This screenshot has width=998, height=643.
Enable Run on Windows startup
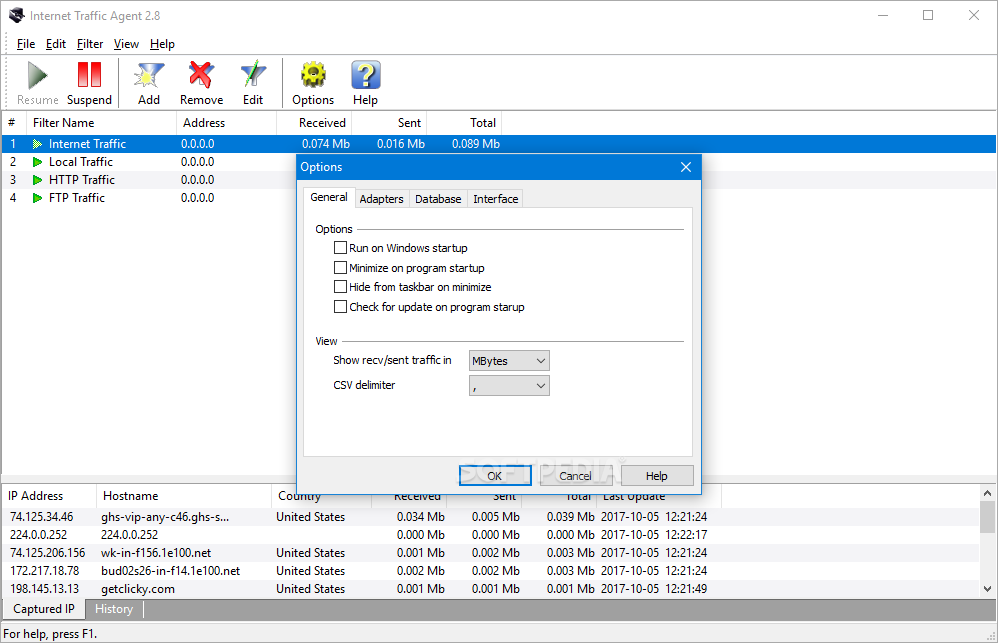(x=341, y=248)
